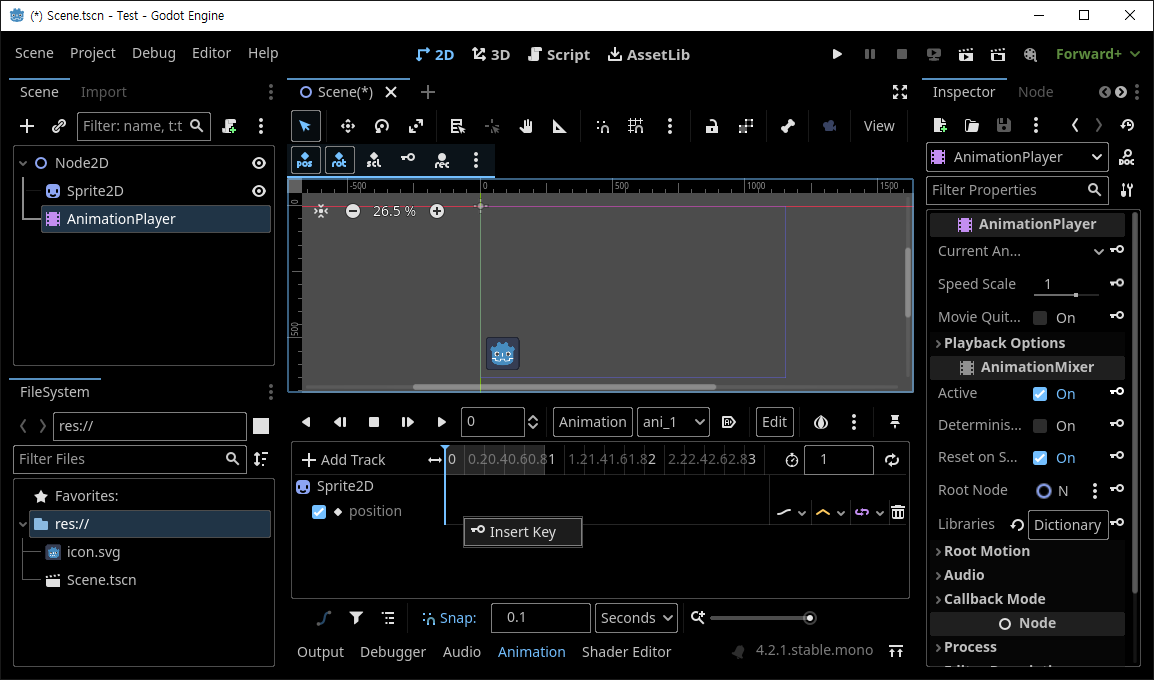Lock the selected node
The height and width of the screenshot is (680, 1154).
(x=712, y=127)
